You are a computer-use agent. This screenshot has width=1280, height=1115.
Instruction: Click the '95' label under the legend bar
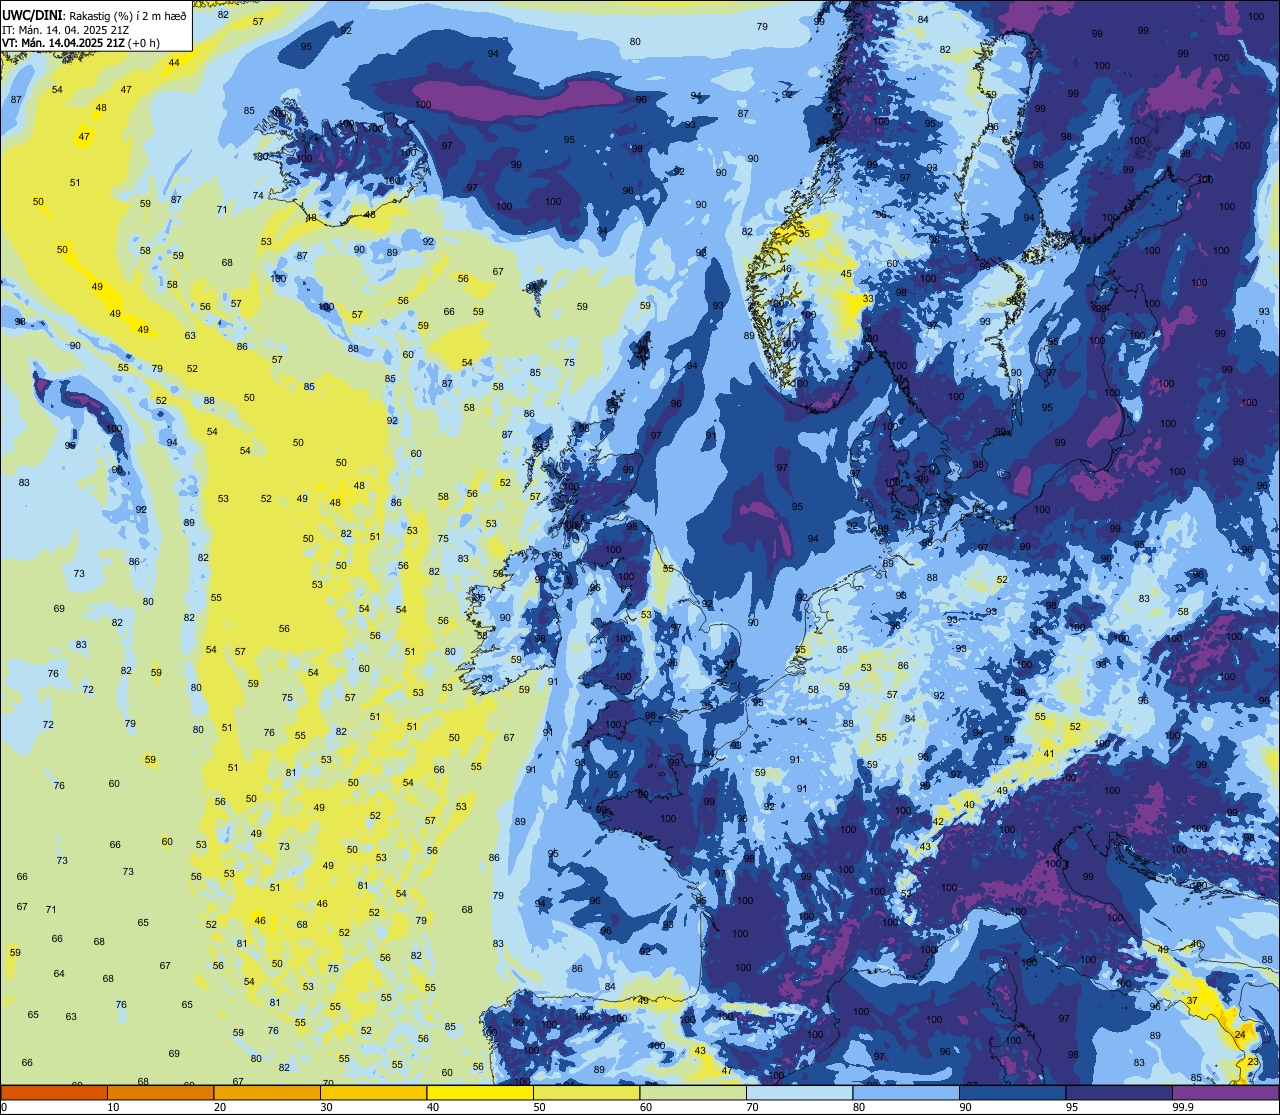tap(1072, 1107)
